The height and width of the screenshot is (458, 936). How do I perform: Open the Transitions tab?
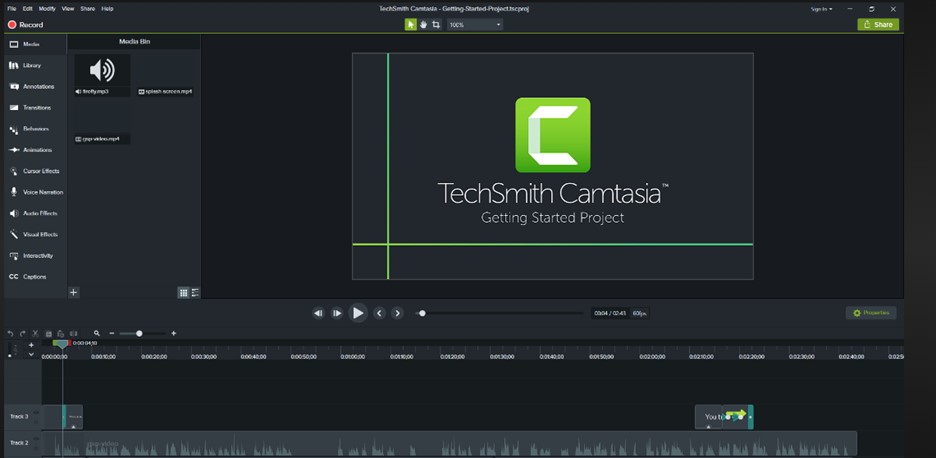35,107
